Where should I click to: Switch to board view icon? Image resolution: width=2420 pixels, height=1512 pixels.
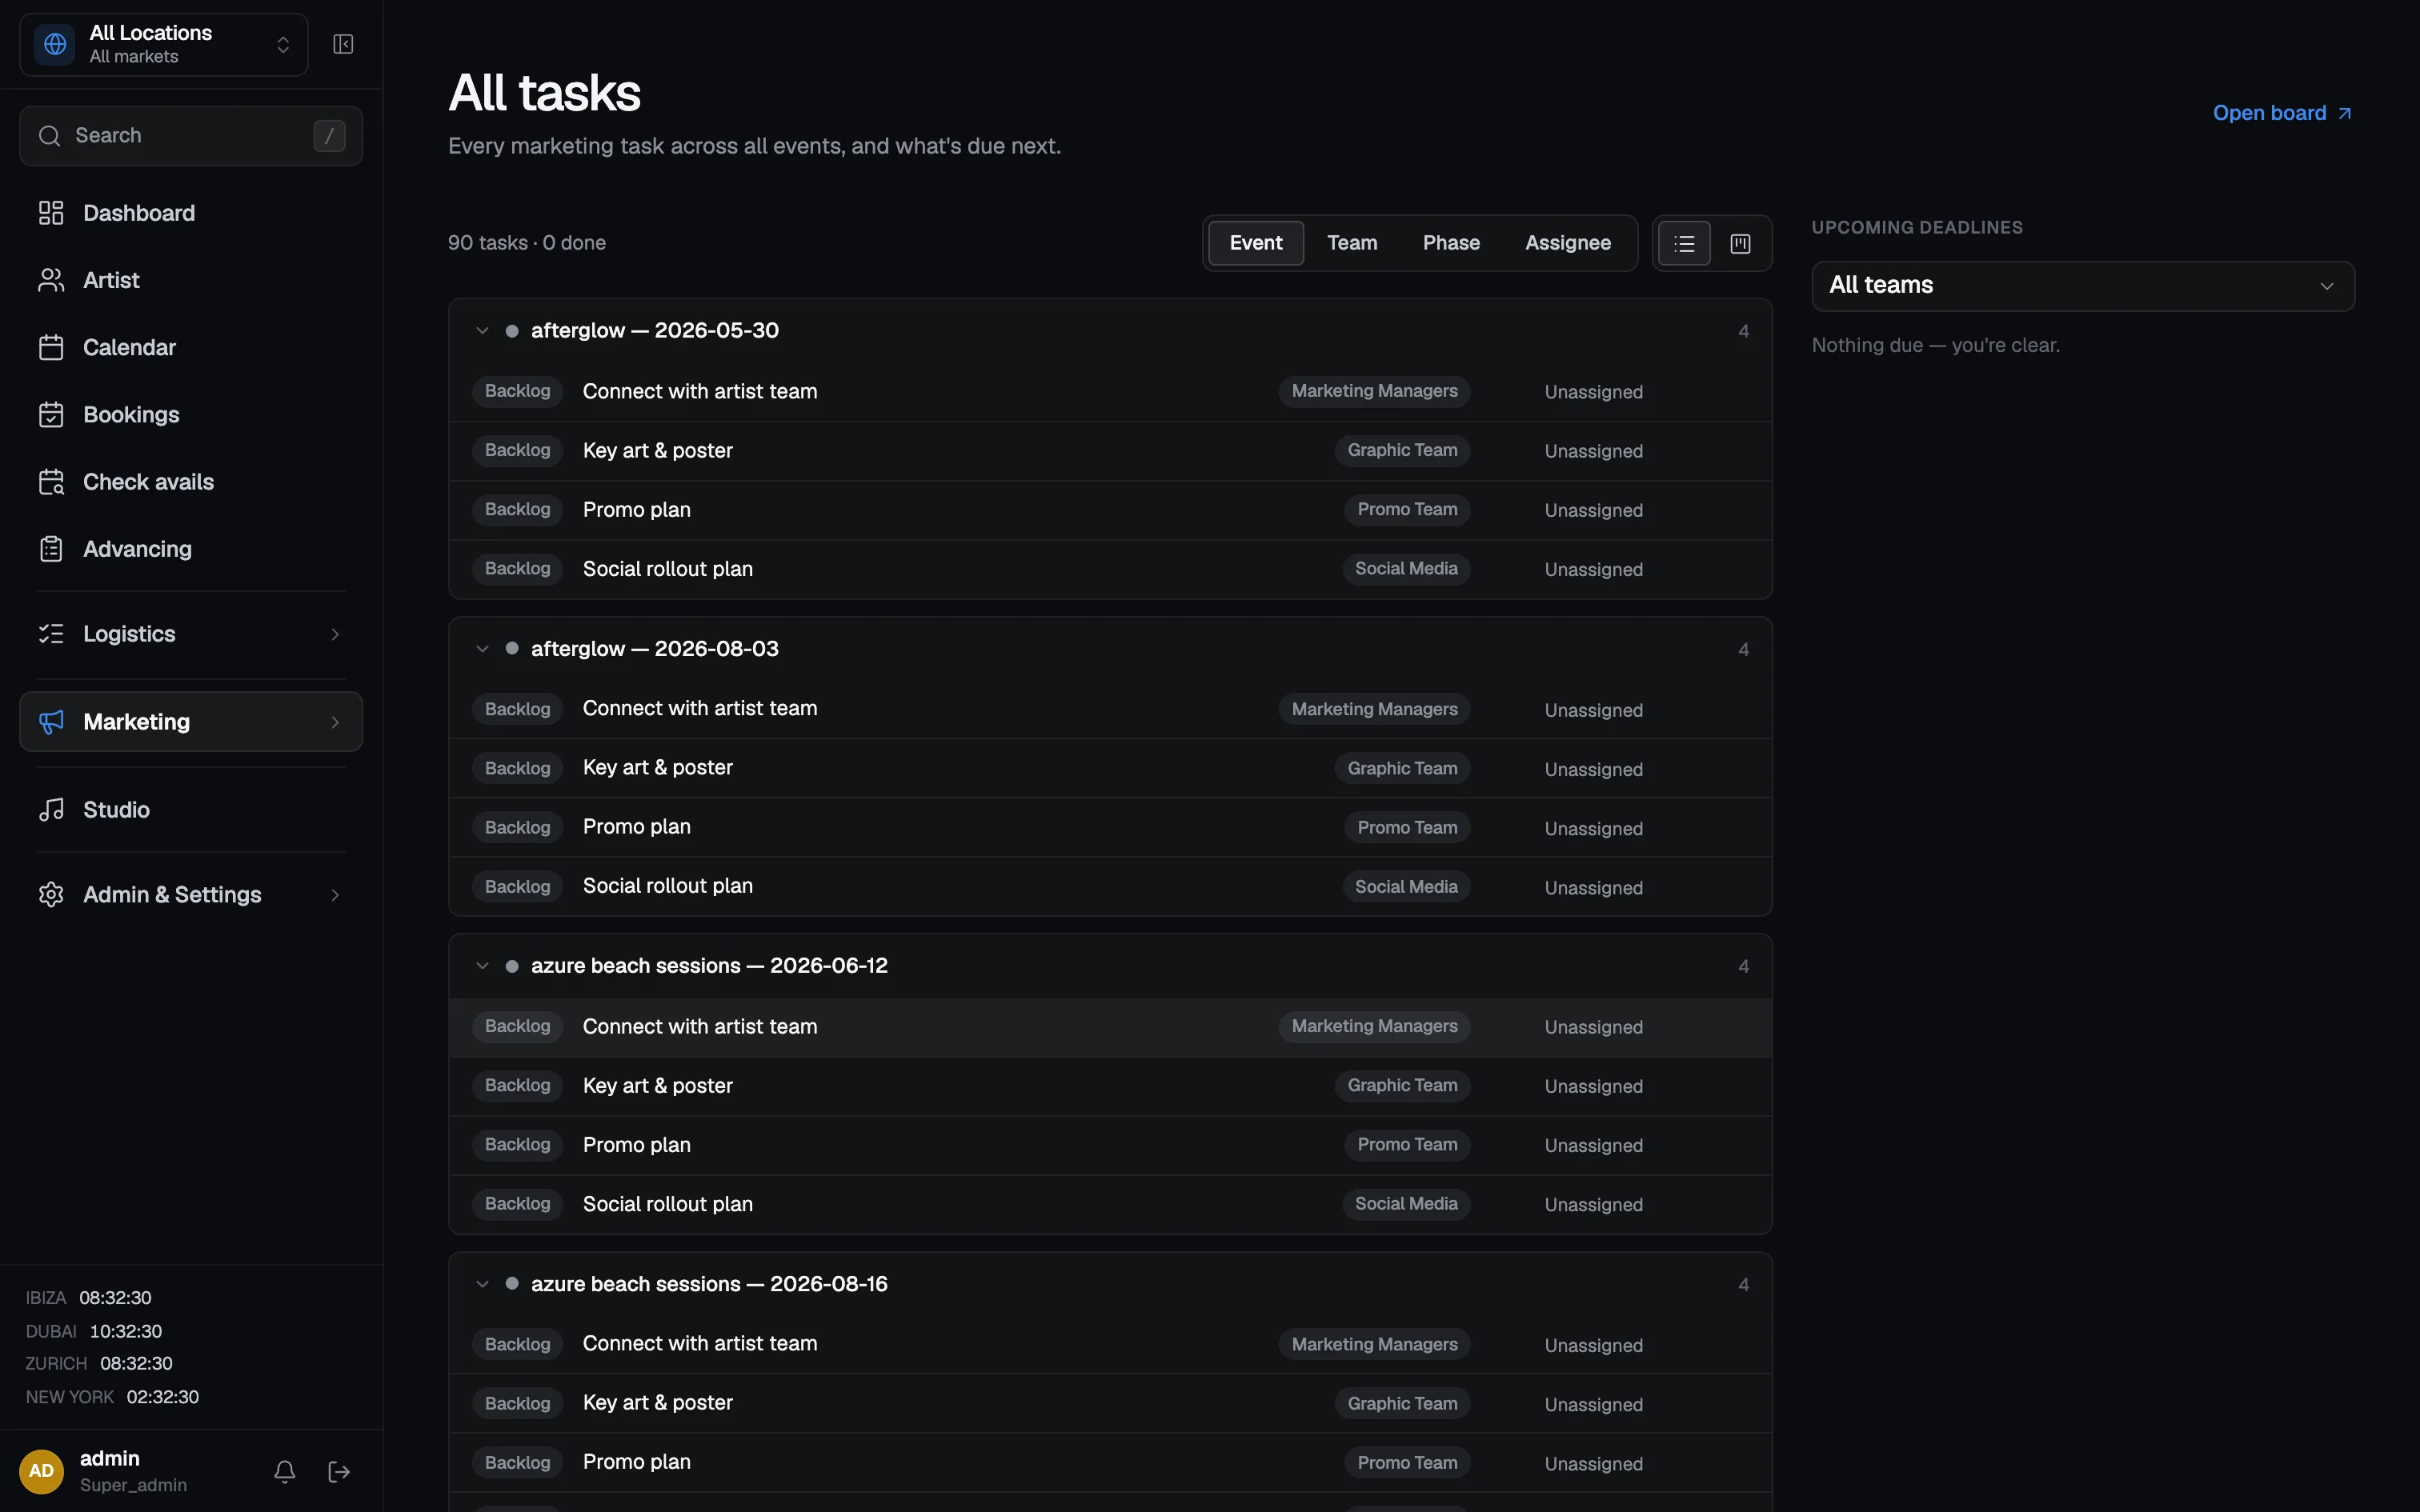(1740, 243)
